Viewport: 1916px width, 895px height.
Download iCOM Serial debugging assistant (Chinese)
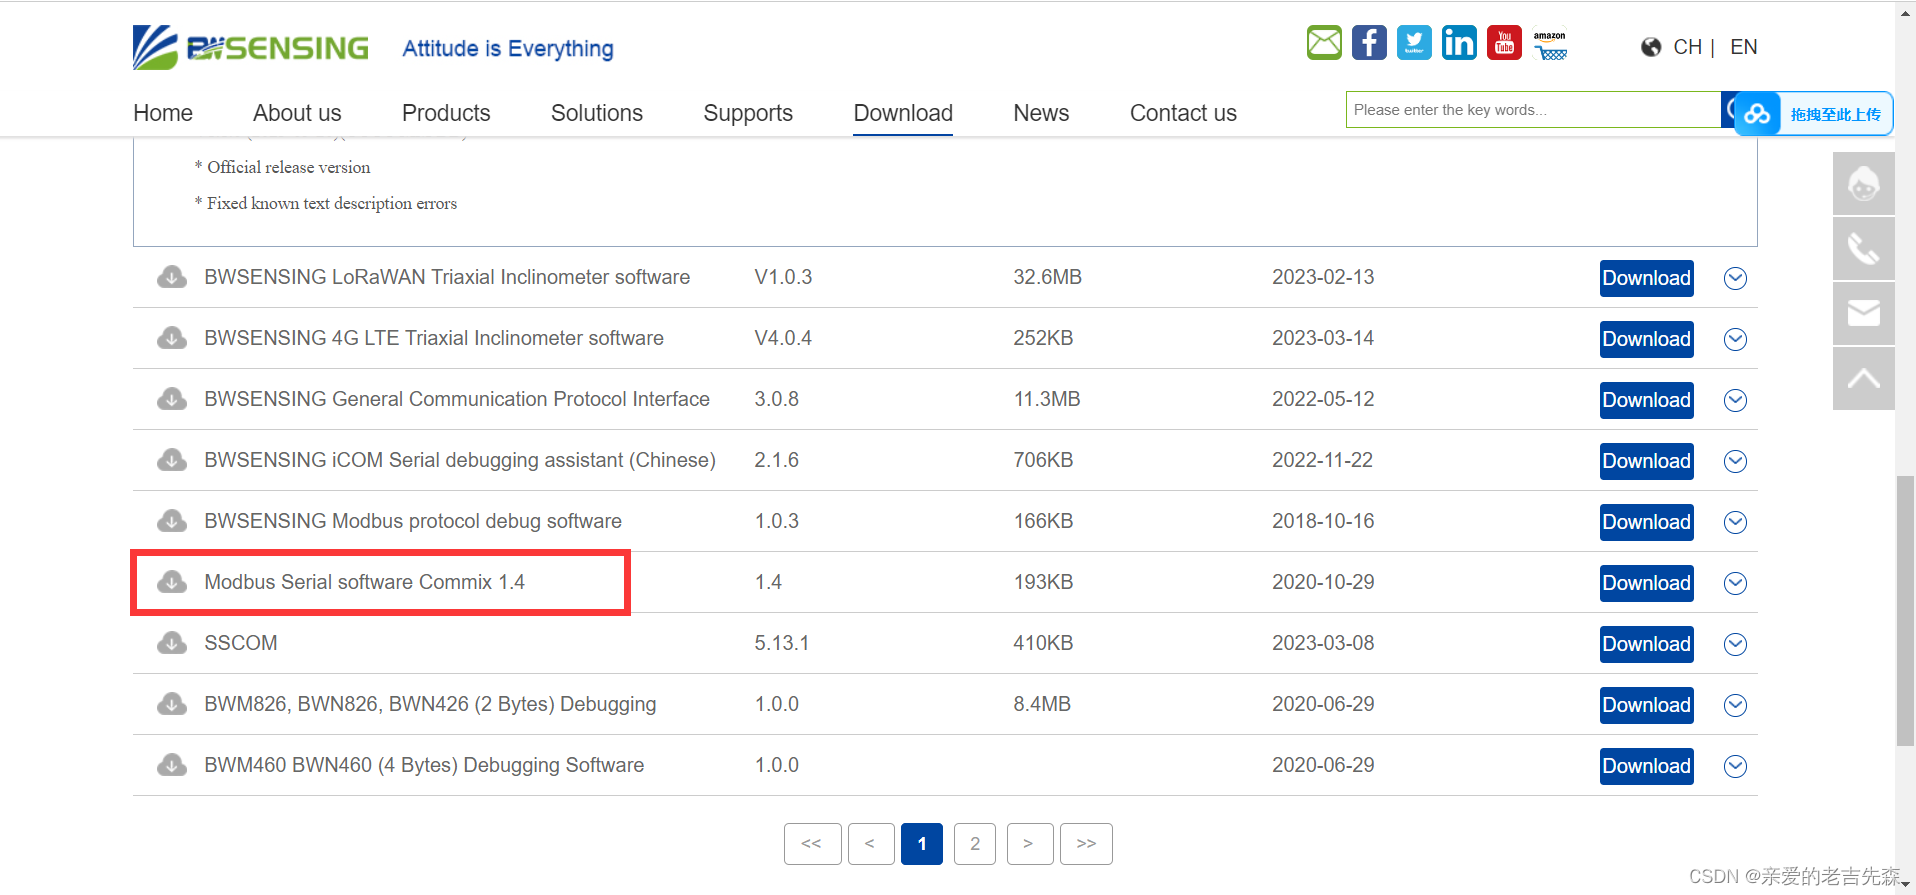(x=1646, y=461)
